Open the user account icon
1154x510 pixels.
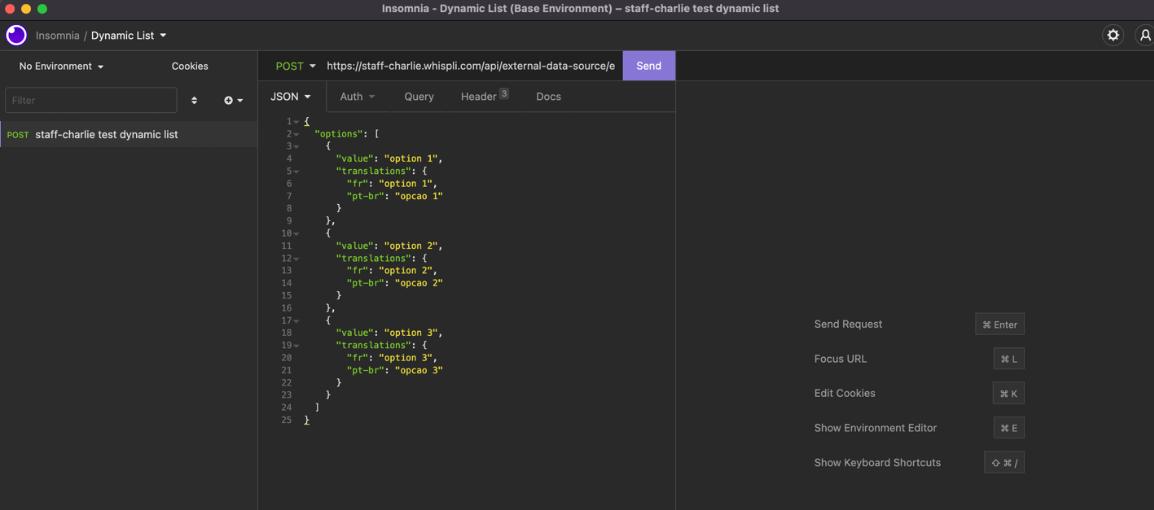coord(1145,35)
